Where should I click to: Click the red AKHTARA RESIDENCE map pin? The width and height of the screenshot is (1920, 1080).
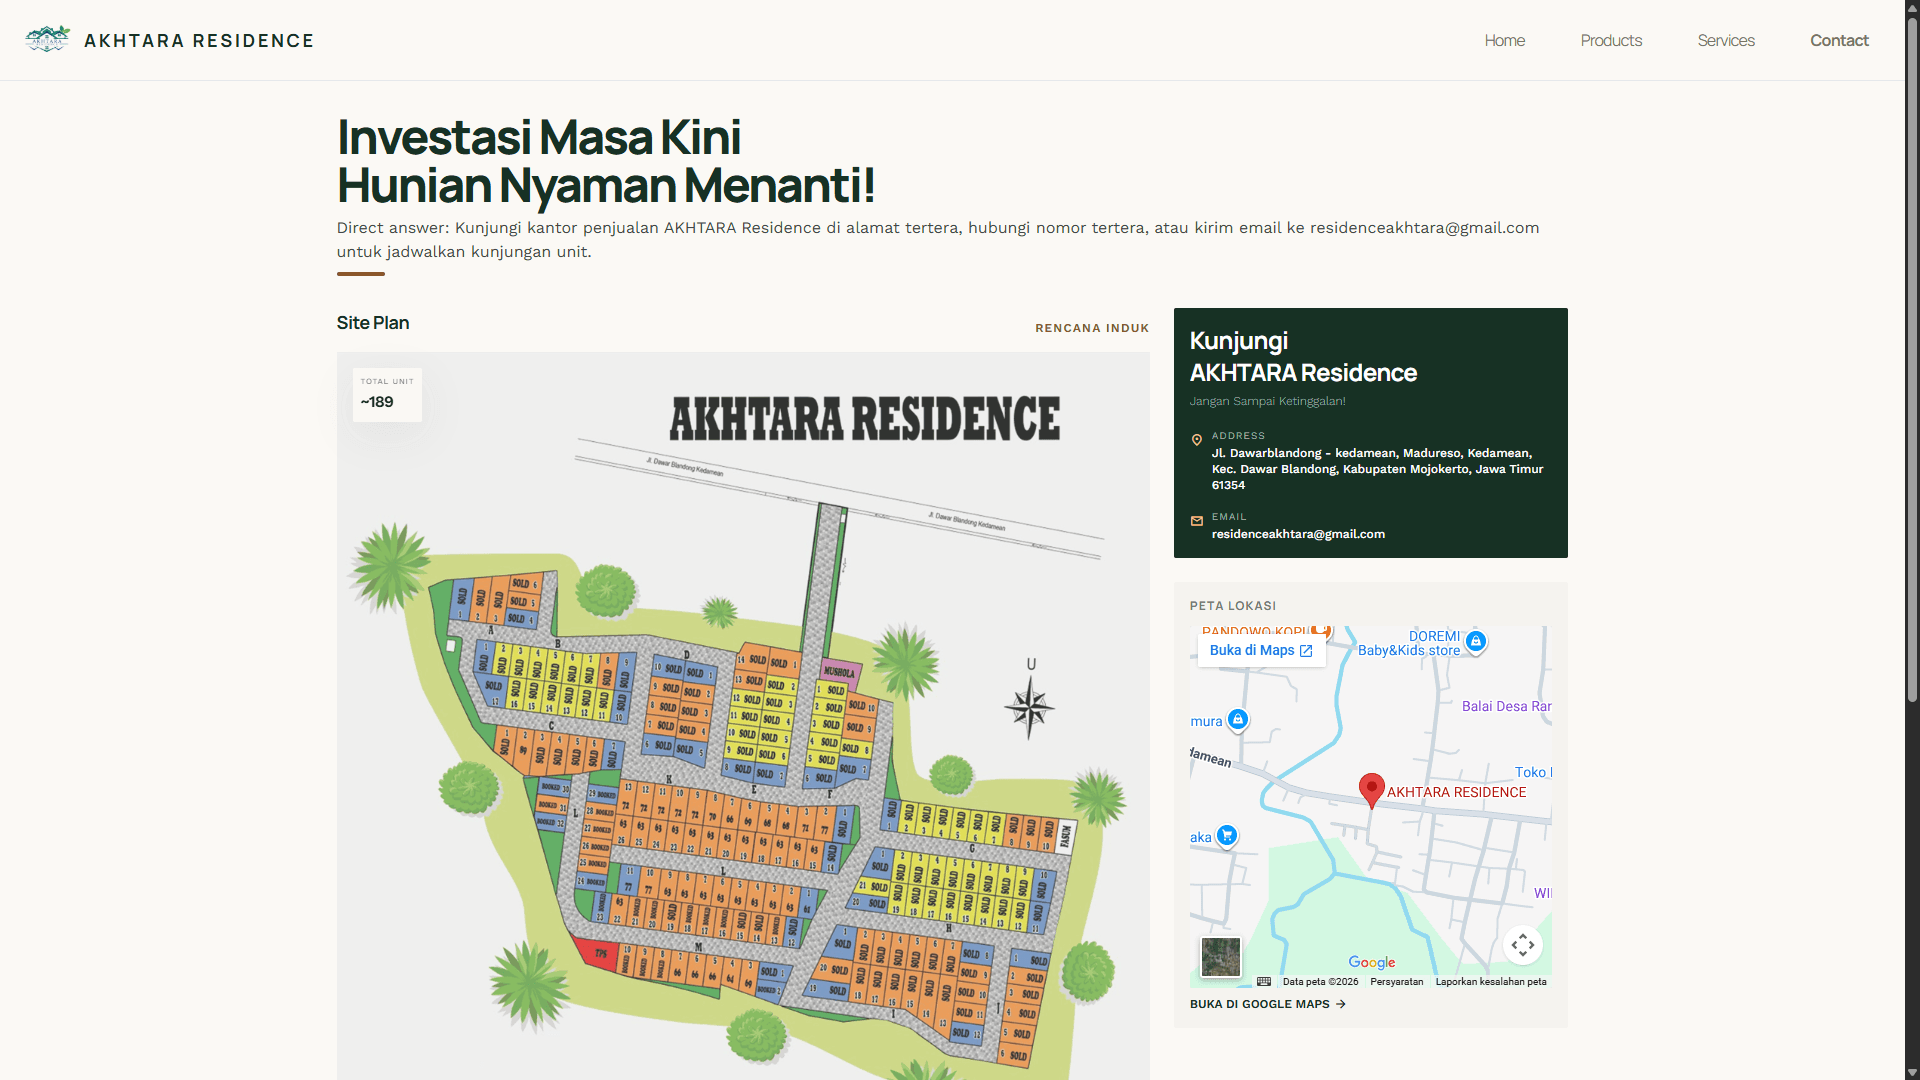[x=1372, y=790]
